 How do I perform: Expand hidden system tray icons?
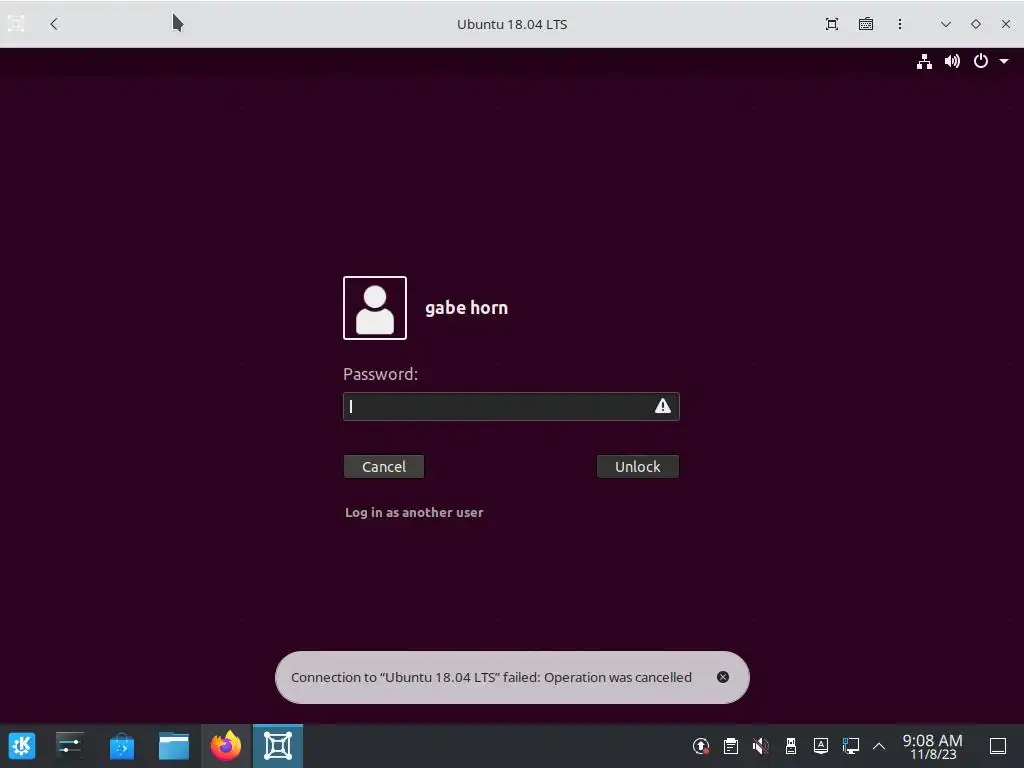(x=879, y=746)
